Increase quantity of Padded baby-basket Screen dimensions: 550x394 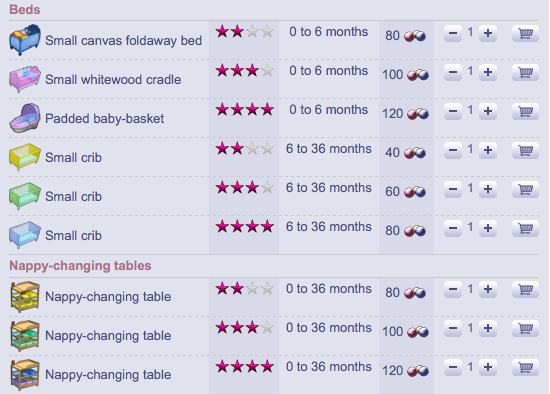(488, 112)
